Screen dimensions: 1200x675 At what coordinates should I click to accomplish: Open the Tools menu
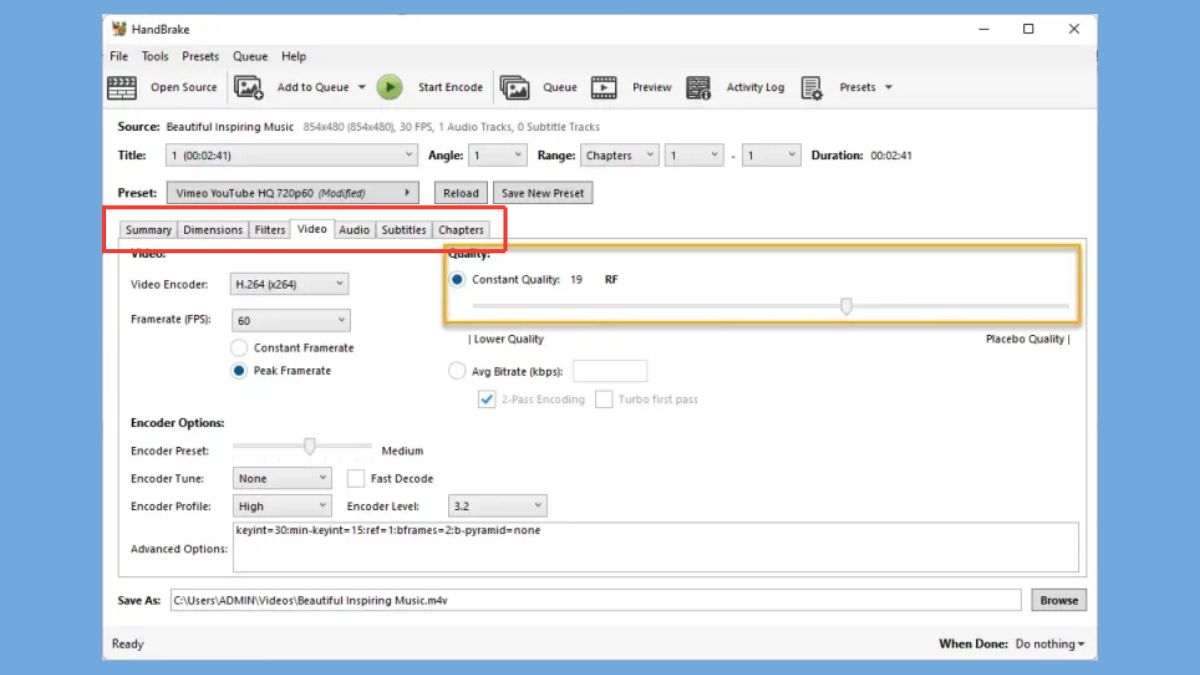coord(155,57)
